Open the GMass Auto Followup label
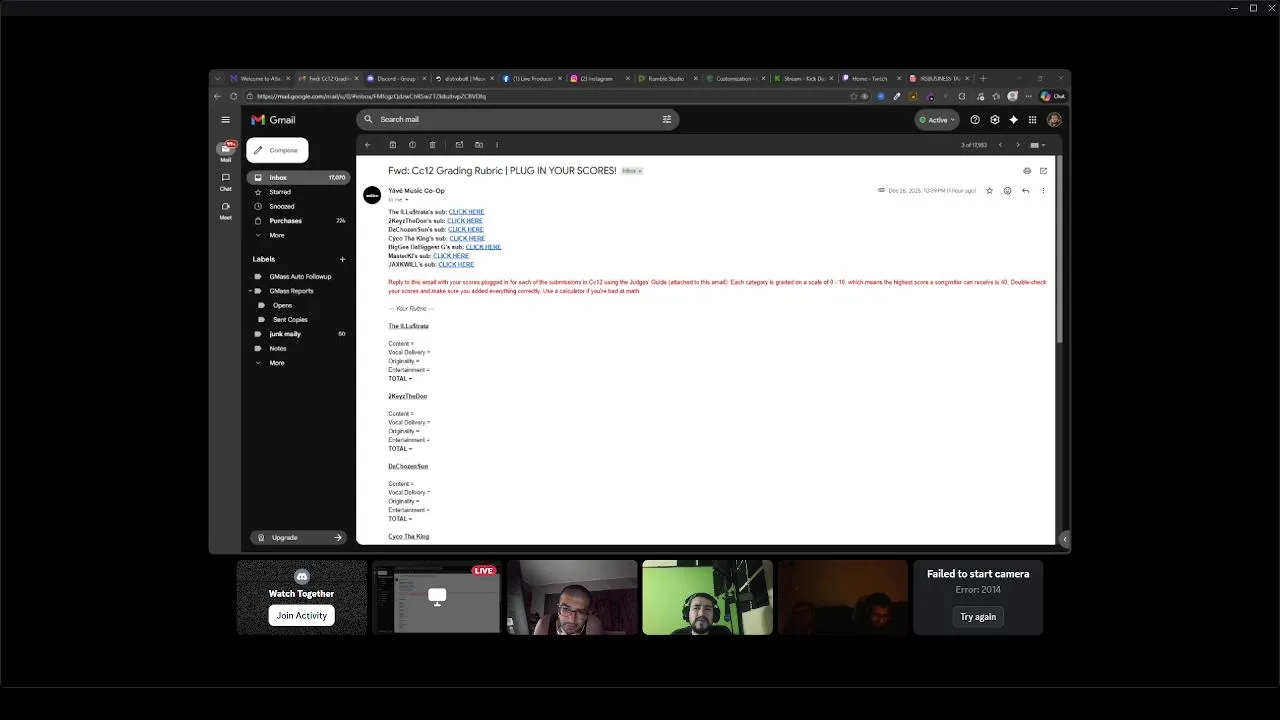 (x=298, y=276)
